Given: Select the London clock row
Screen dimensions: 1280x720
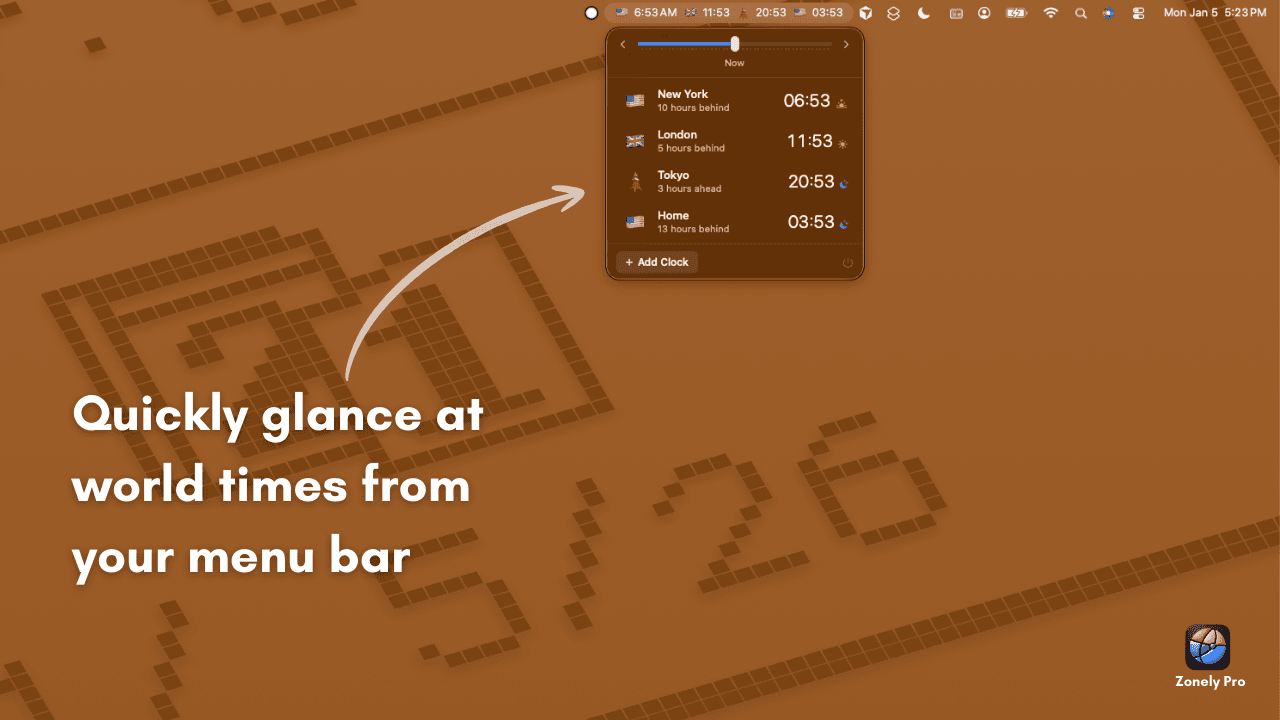Looking at the screenshot, I should pyautogui.click(x=735, y=141).
